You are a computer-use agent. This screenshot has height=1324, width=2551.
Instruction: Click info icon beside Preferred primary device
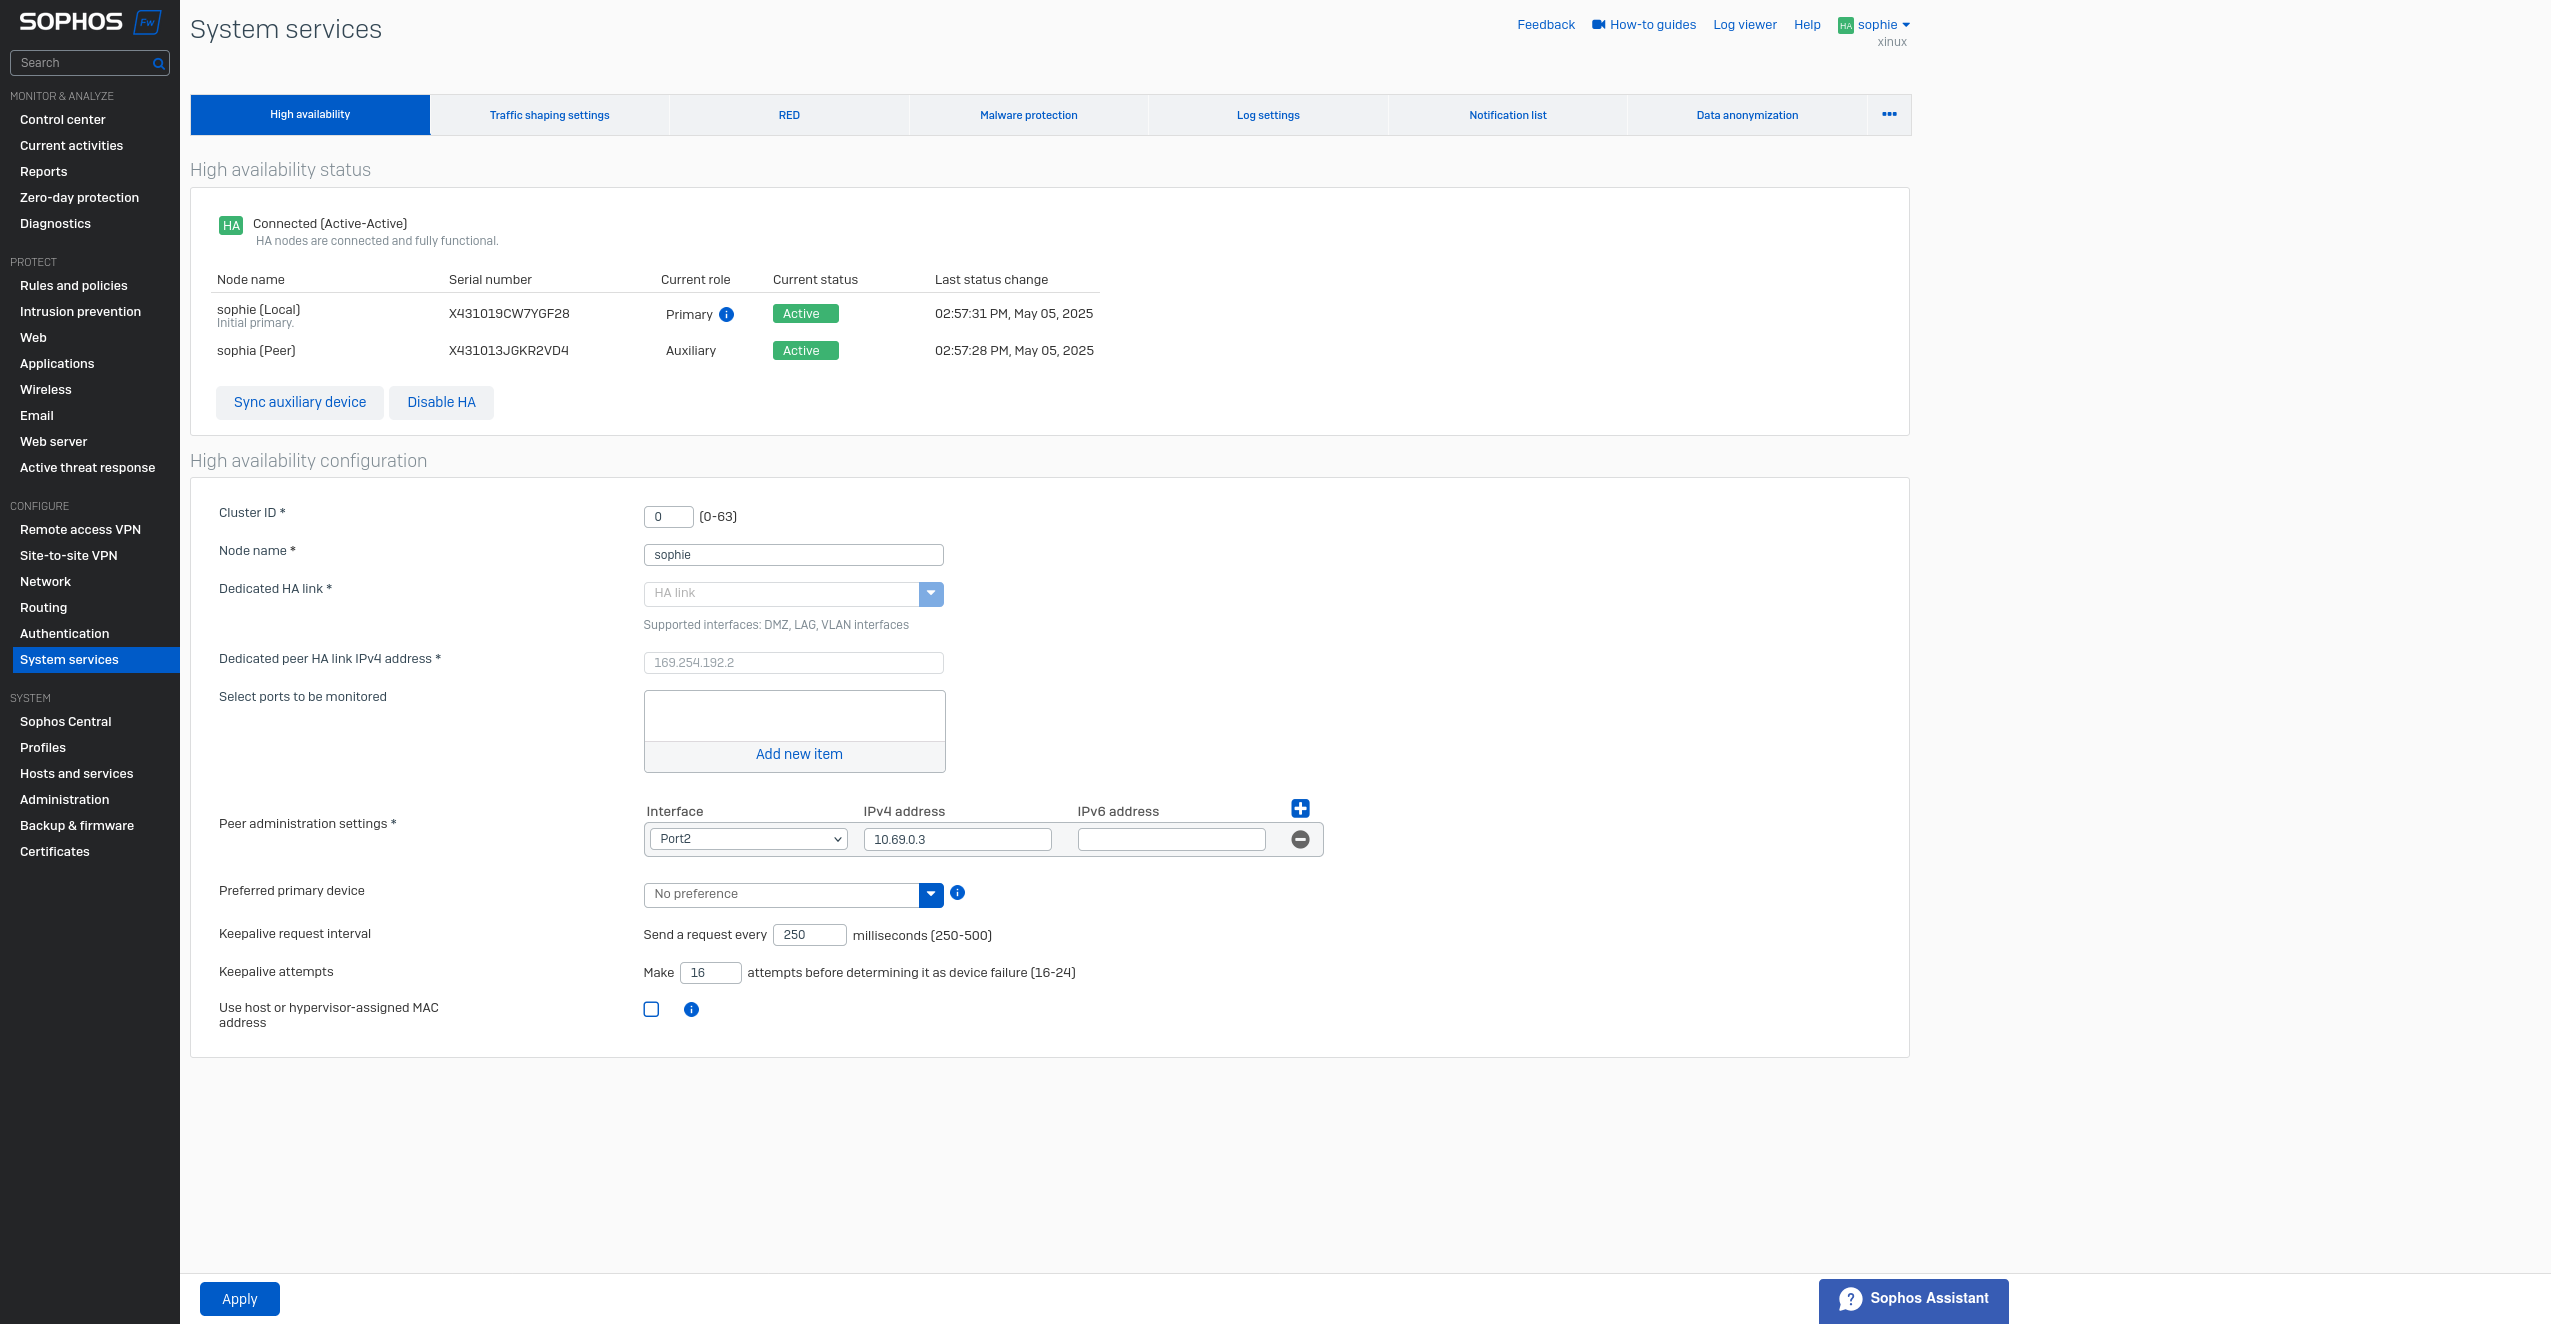957,893
